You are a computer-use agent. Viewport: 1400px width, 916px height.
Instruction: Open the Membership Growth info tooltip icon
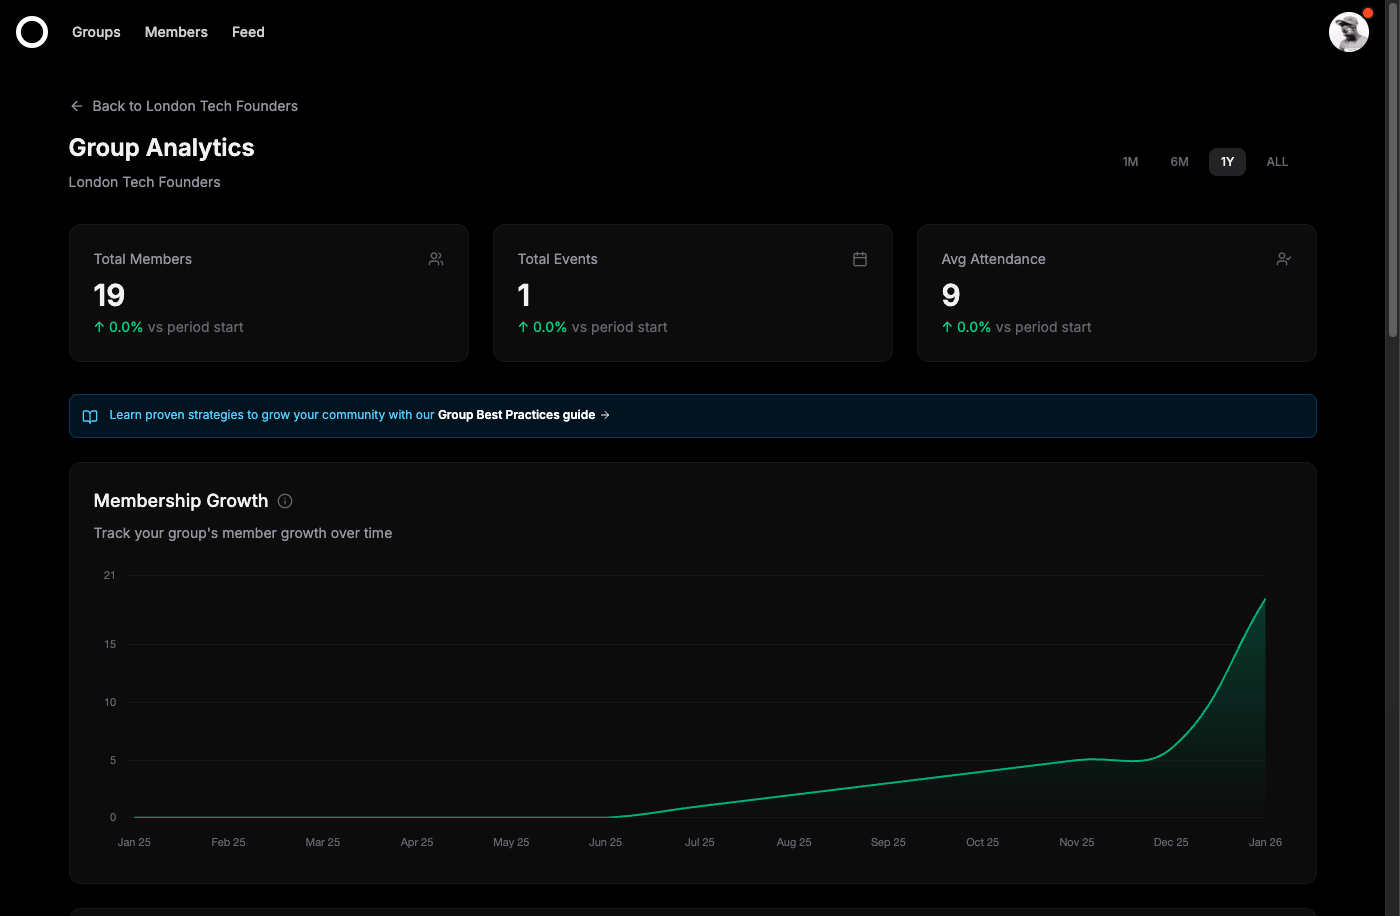click(x=284, y=500)
